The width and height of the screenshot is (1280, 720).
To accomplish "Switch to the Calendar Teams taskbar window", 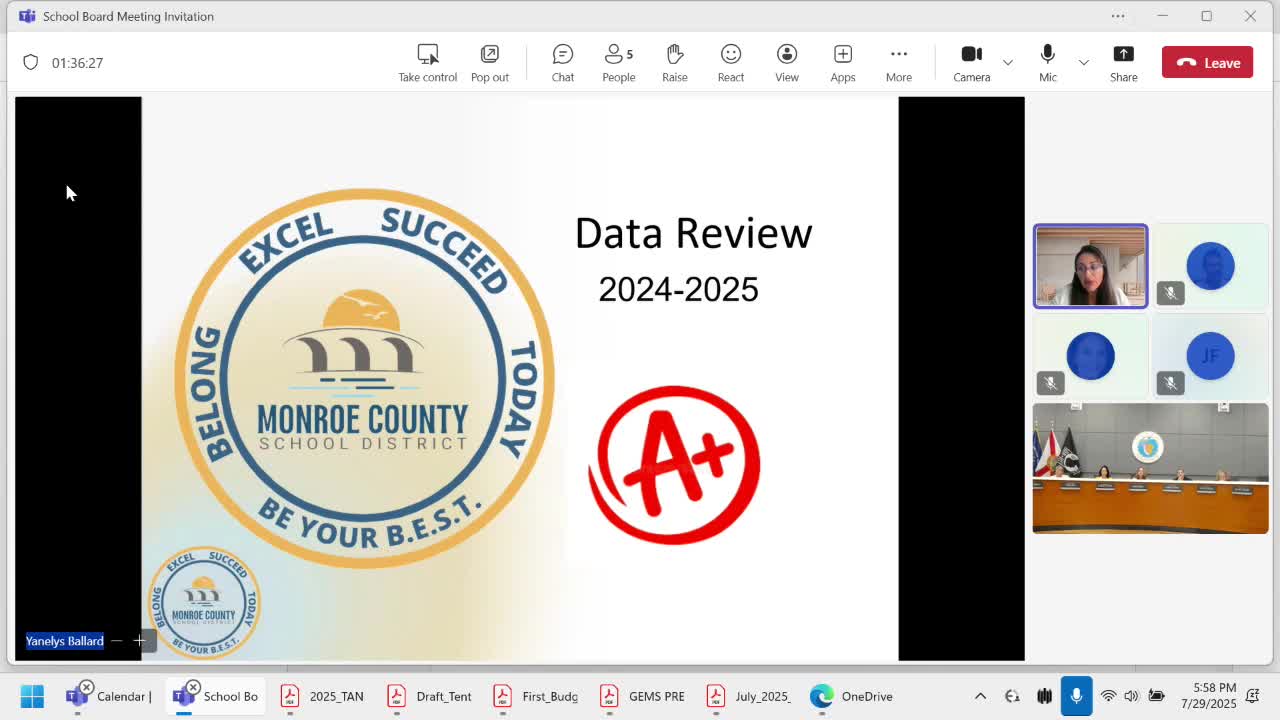I will point(108,696).
